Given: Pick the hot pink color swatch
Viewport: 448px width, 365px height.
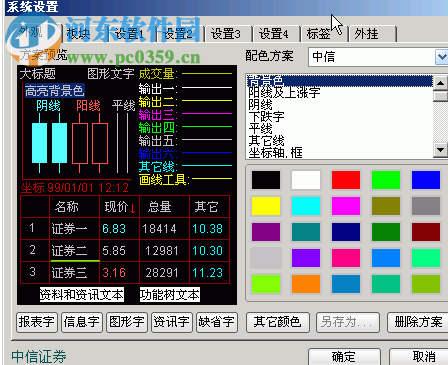Looking at the screenshot, I should click(346, 258).
